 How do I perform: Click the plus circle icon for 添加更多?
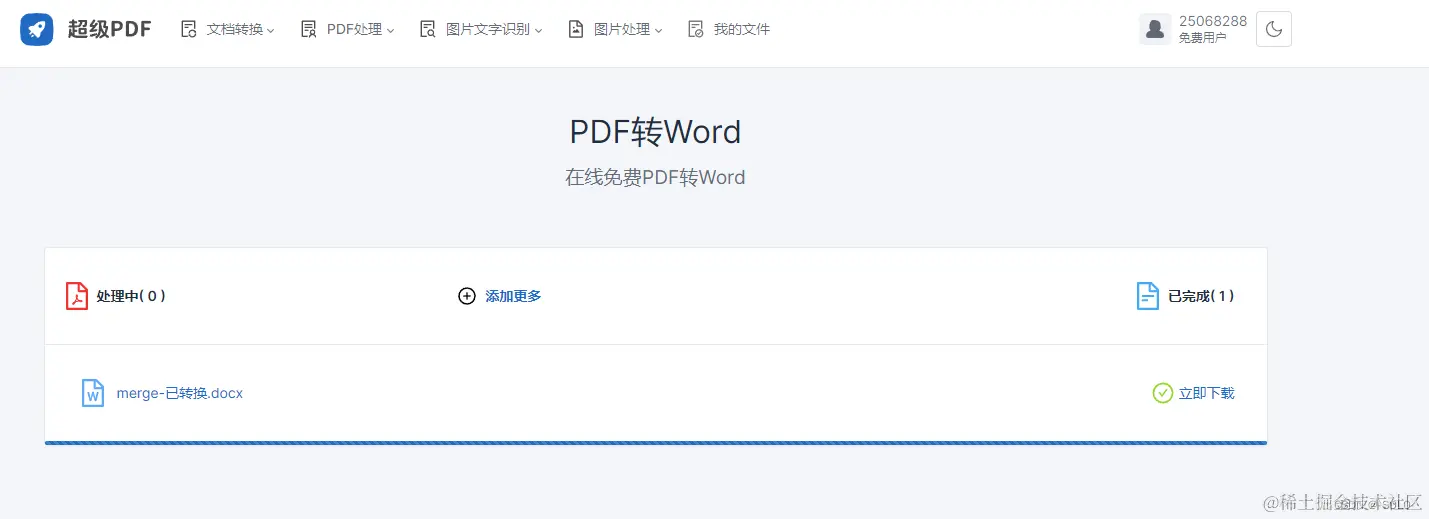coord(467,296)
